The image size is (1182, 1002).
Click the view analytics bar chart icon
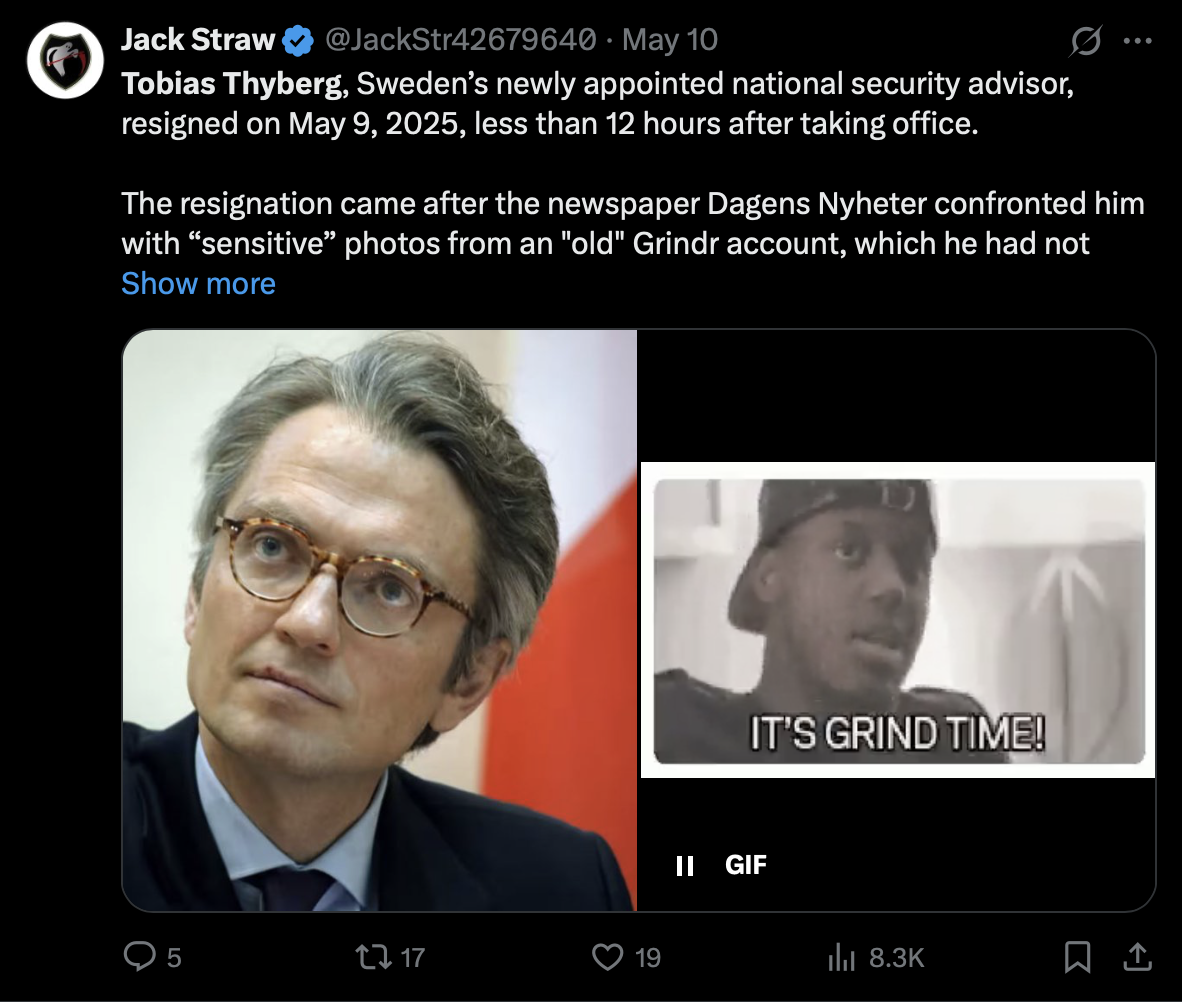pyautogui.click(x=841, y=958)
